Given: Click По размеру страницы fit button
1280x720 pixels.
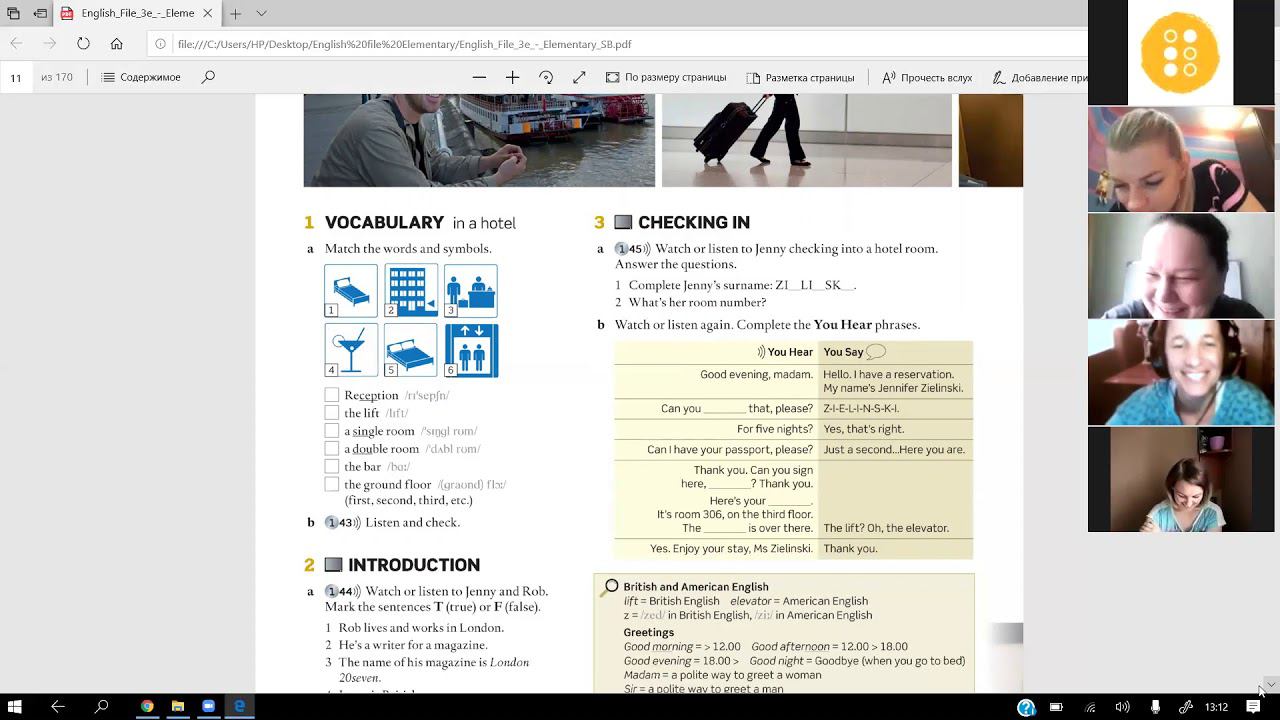Looking at the screenshot, I should tap(666, 77).
